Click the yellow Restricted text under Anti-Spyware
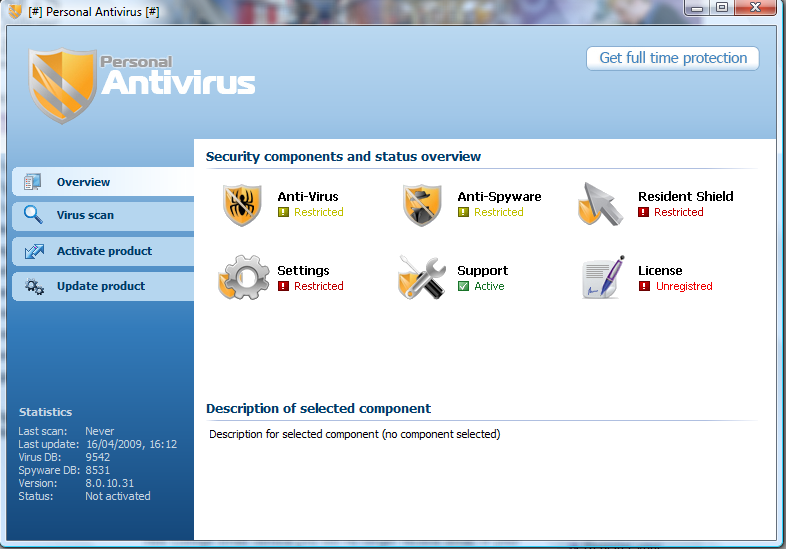Viewport: 786px width, 549px height. click(498, 212)
